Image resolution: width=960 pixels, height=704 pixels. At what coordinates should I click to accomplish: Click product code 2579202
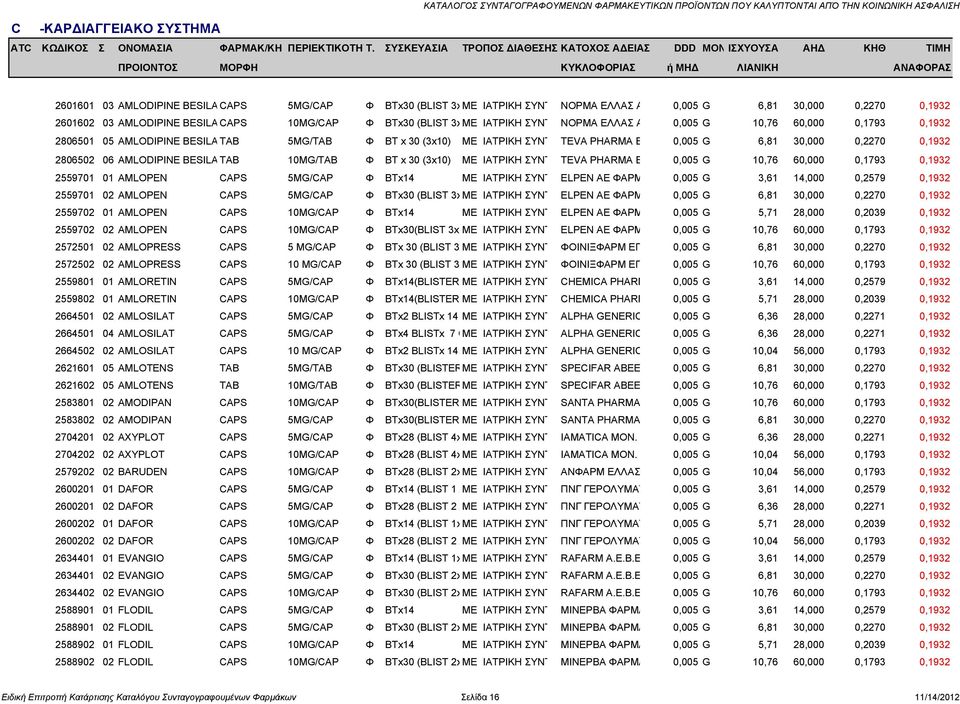75,472
